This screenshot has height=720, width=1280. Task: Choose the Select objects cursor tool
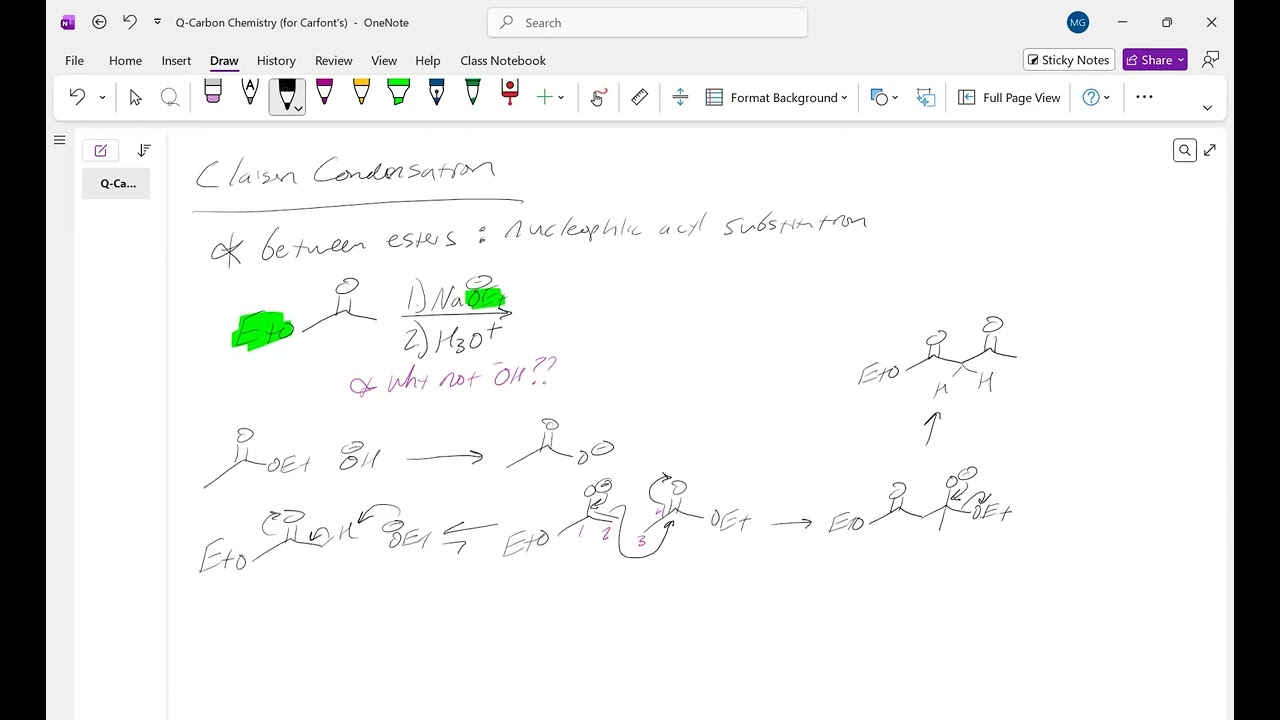point(136,97)
